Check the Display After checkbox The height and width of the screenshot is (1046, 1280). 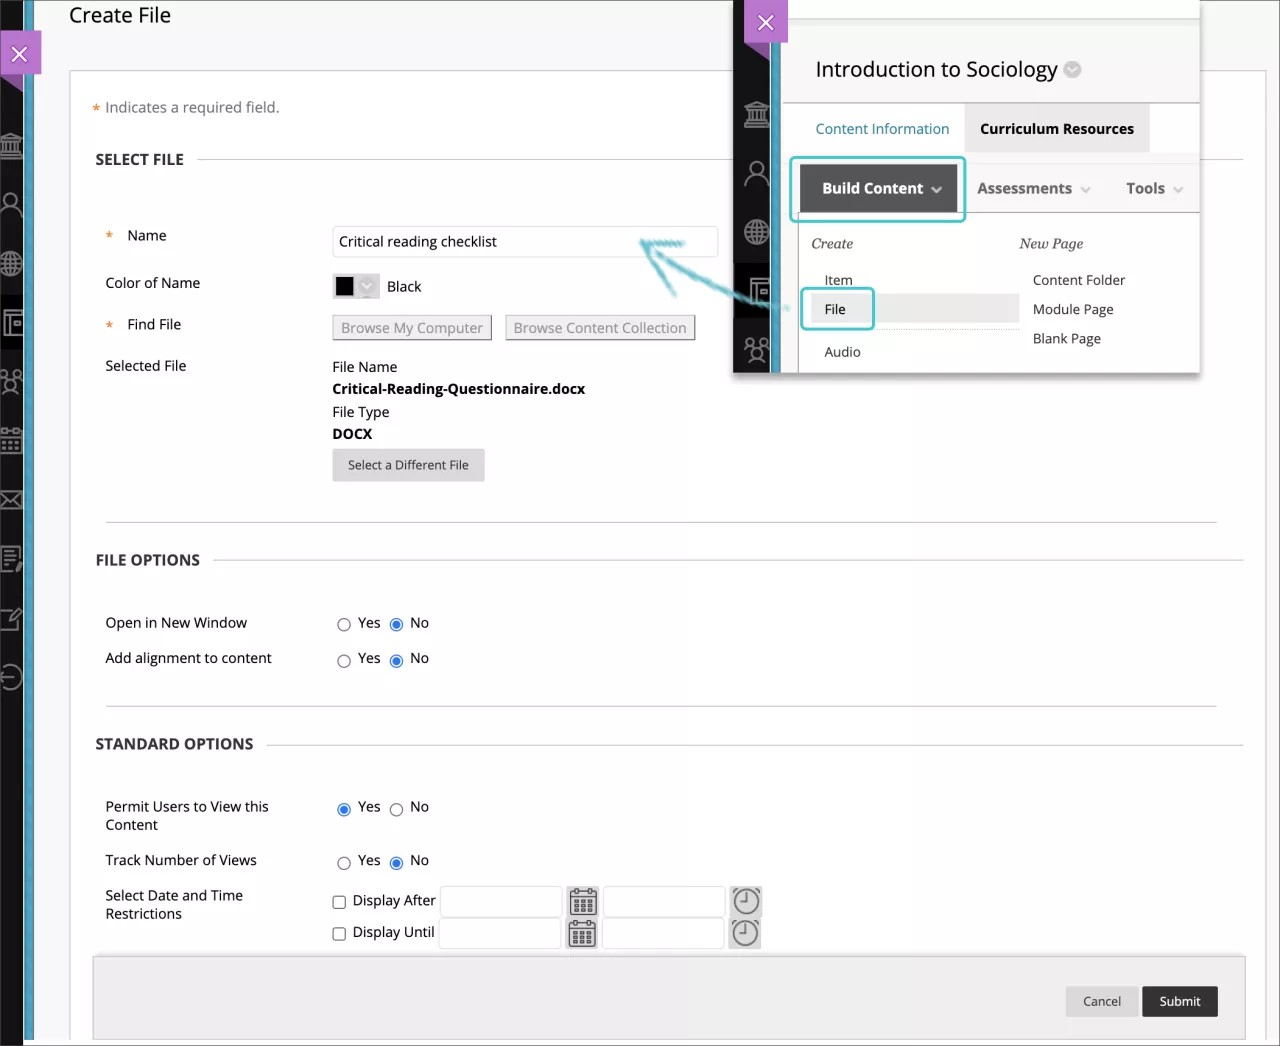click(339, 901)
